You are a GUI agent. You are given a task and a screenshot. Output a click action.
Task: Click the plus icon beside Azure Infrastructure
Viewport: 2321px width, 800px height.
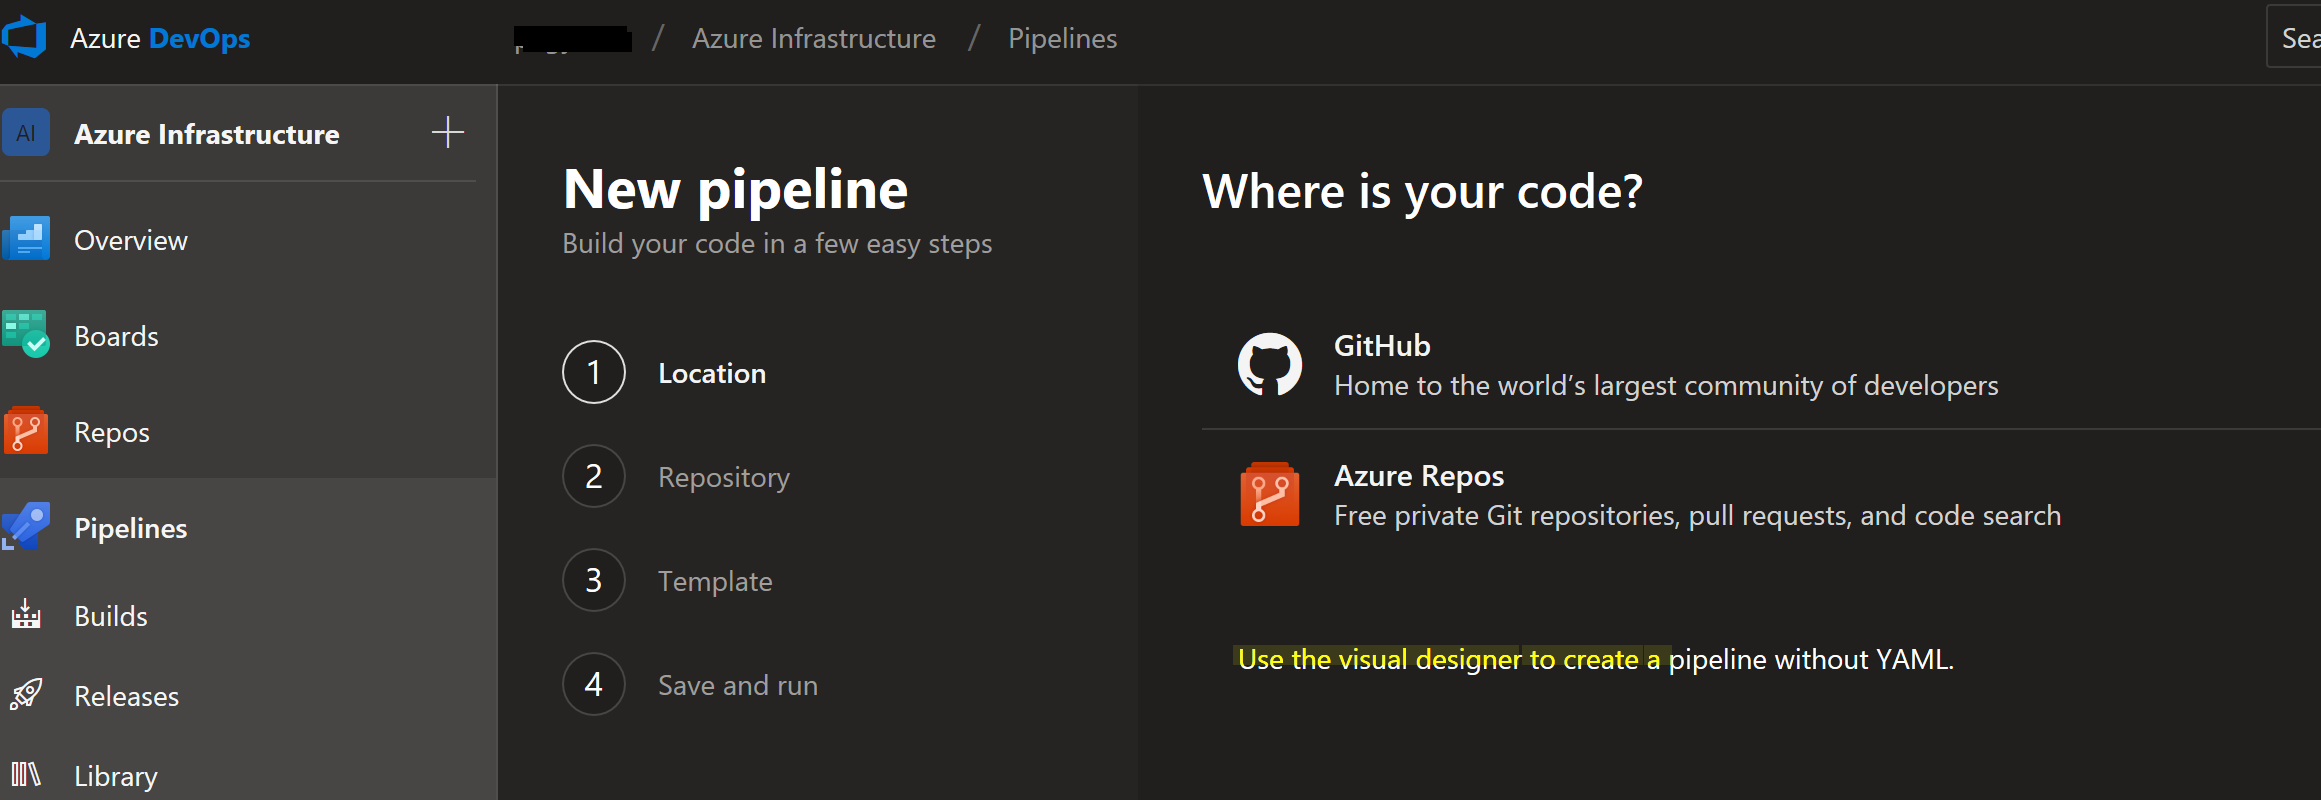(x=448, y=132)
